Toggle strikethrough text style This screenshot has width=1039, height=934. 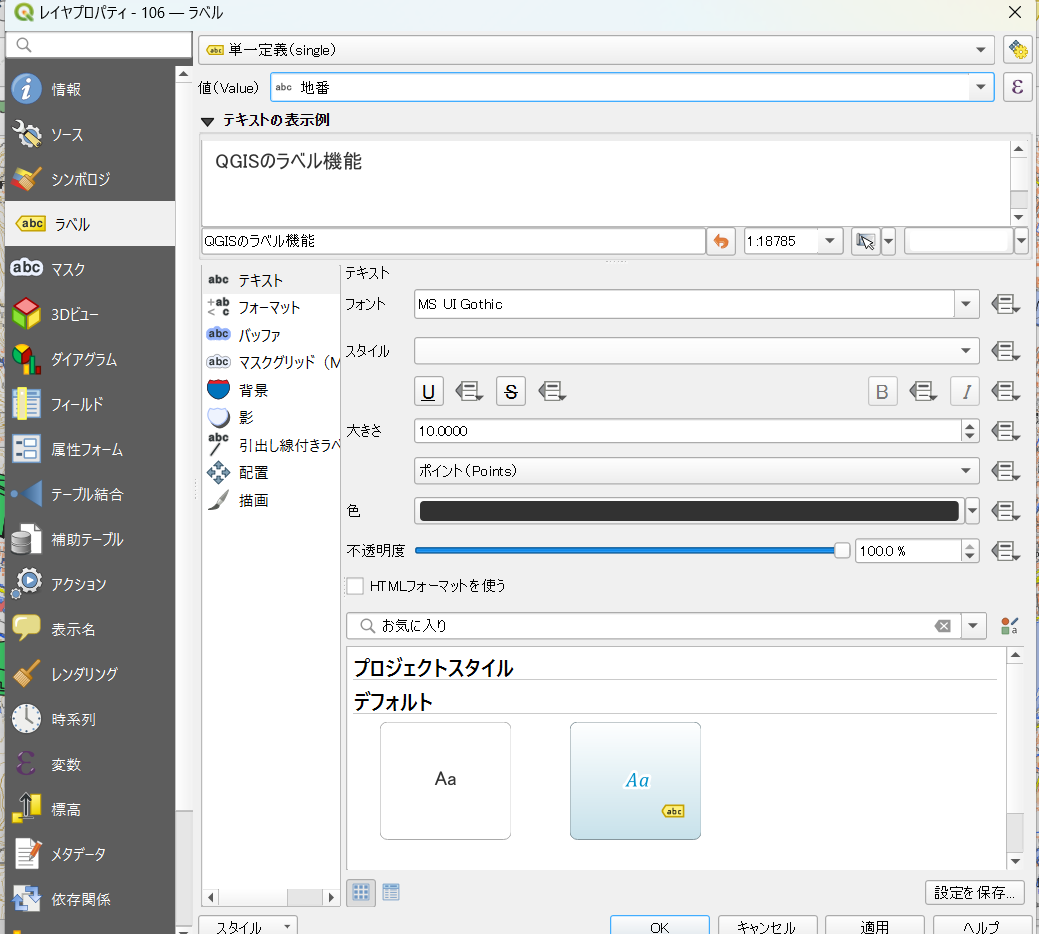511,391
